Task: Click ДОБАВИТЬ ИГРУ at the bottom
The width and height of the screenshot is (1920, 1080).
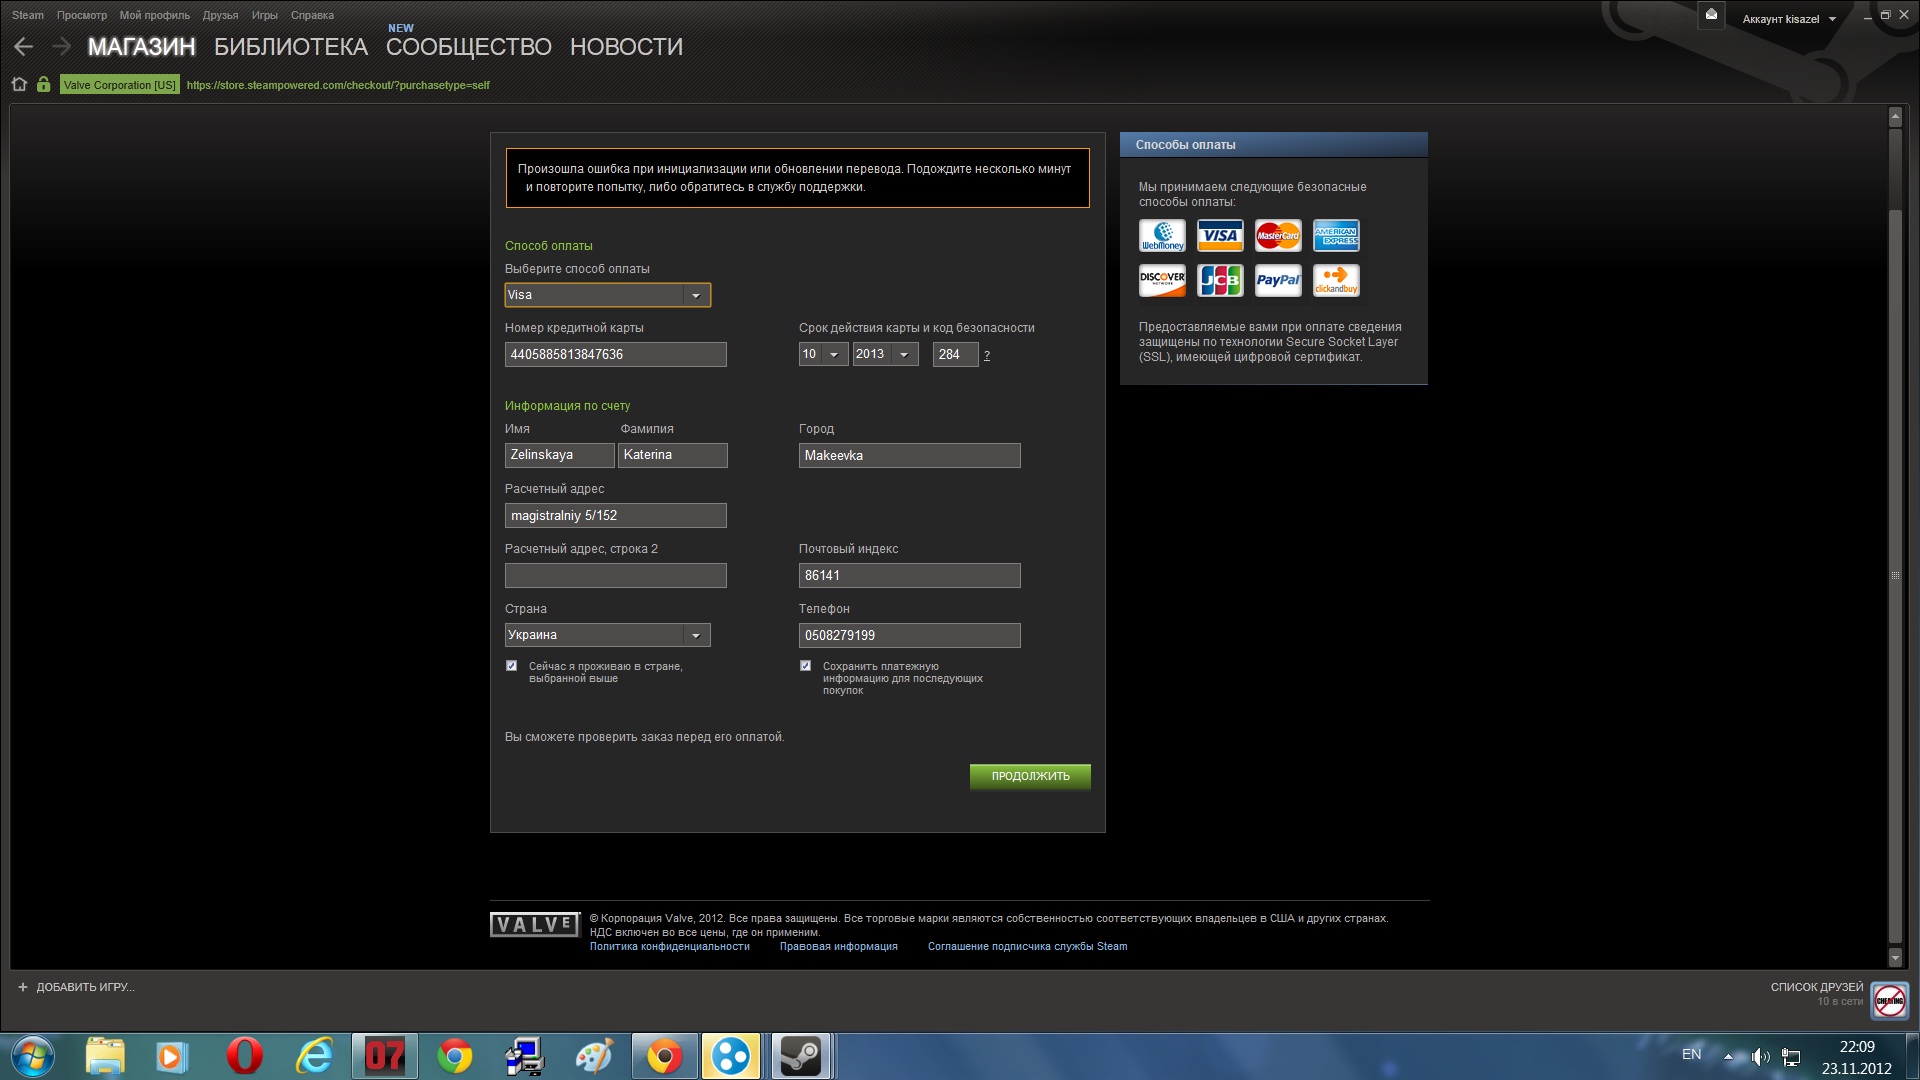Action: pyautogui.click(x=85, y=987)
